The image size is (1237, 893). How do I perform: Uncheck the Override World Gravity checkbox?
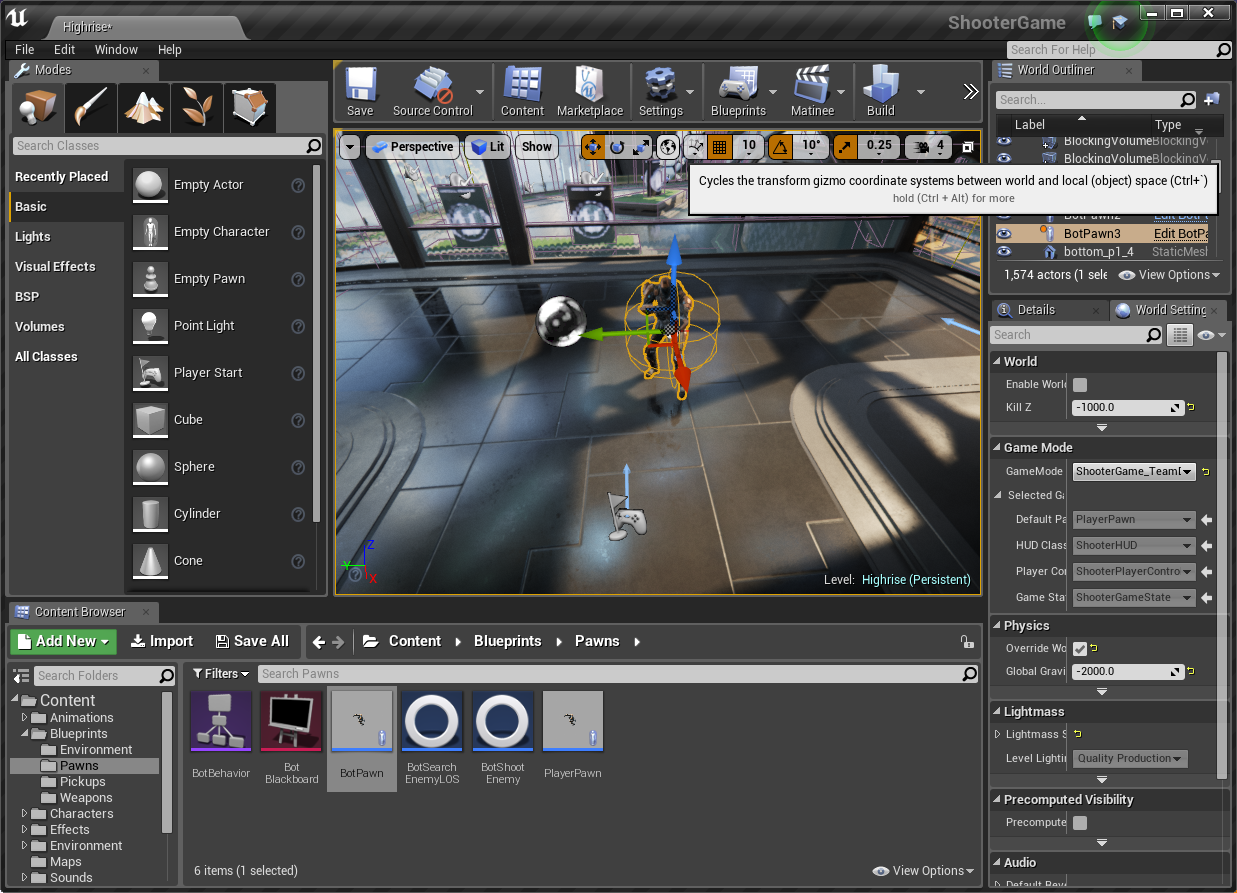click(1080, 649)
